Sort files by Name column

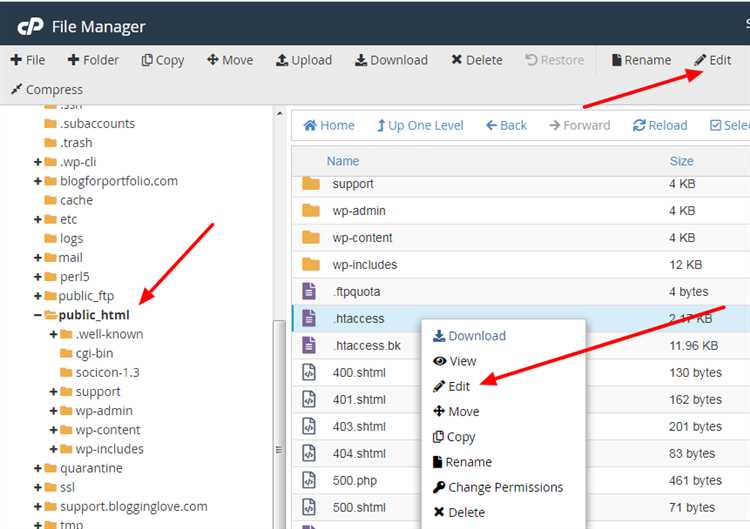343,161
